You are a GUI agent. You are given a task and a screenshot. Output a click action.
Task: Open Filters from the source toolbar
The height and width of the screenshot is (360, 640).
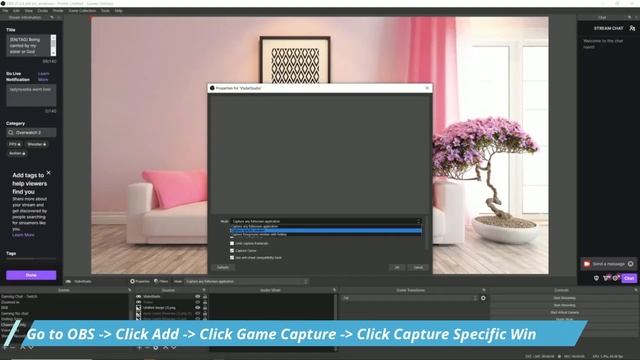point(161,281)
